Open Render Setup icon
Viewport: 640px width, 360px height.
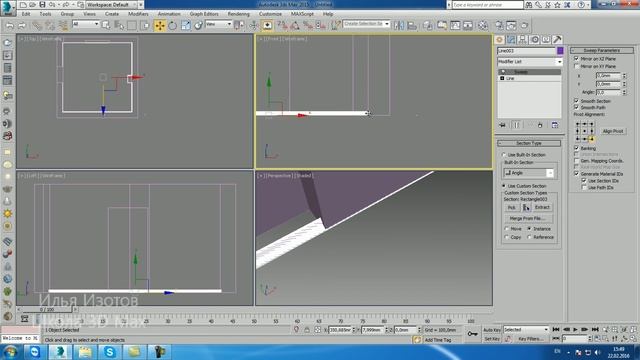pyautogui.click(x=499, y=25)
